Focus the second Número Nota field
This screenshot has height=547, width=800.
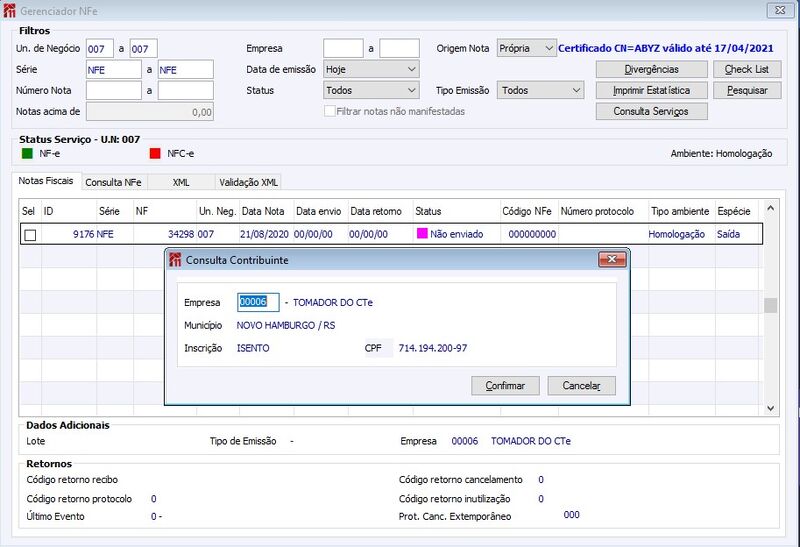click(186, 90)
